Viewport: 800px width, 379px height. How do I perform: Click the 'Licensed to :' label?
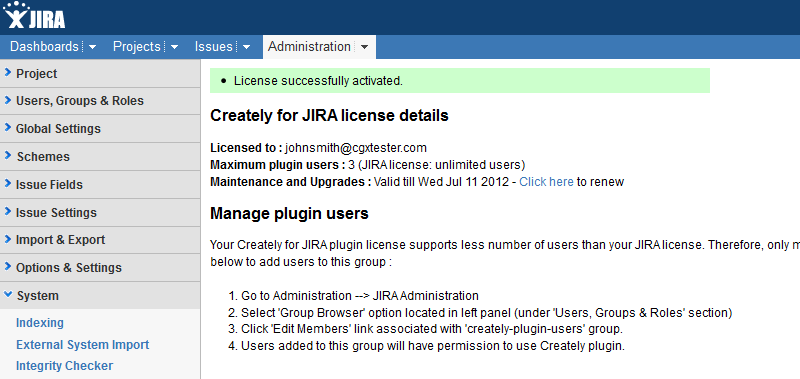[246, 148]
